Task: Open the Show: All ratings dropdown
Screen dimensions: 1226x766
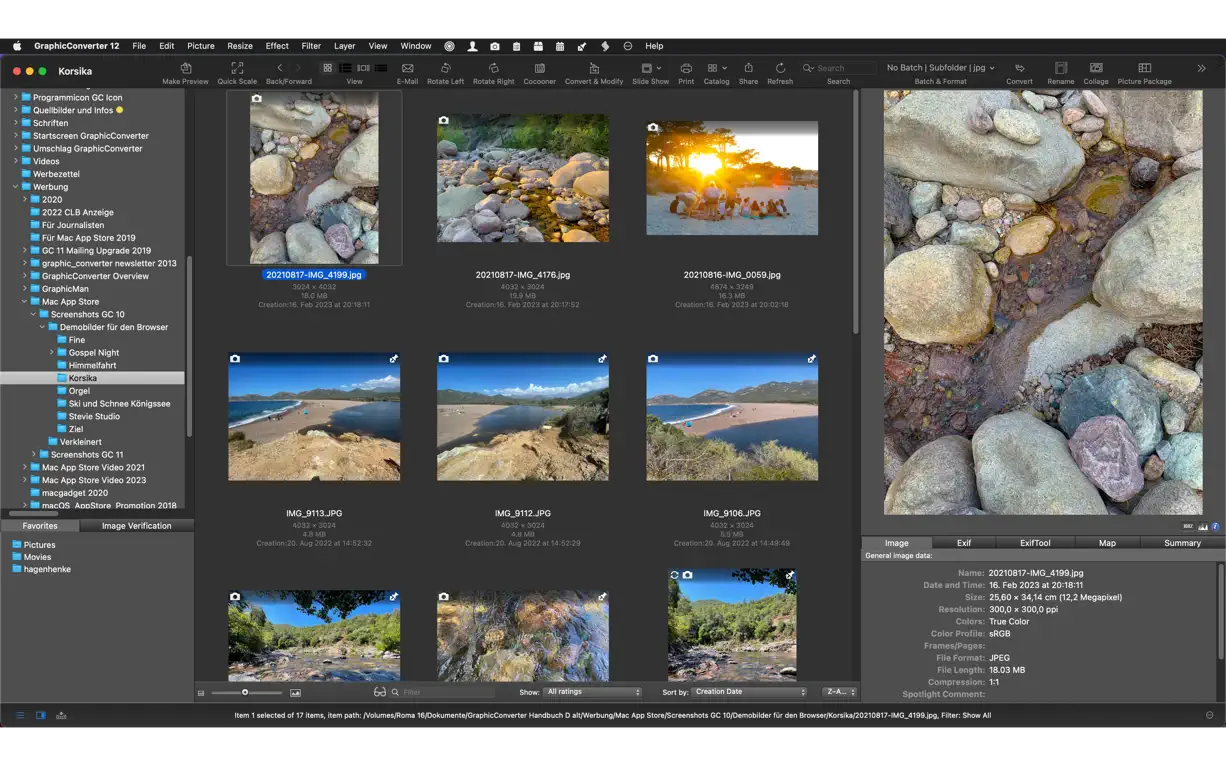Action: pyautogui.click(x=594, y=691)
